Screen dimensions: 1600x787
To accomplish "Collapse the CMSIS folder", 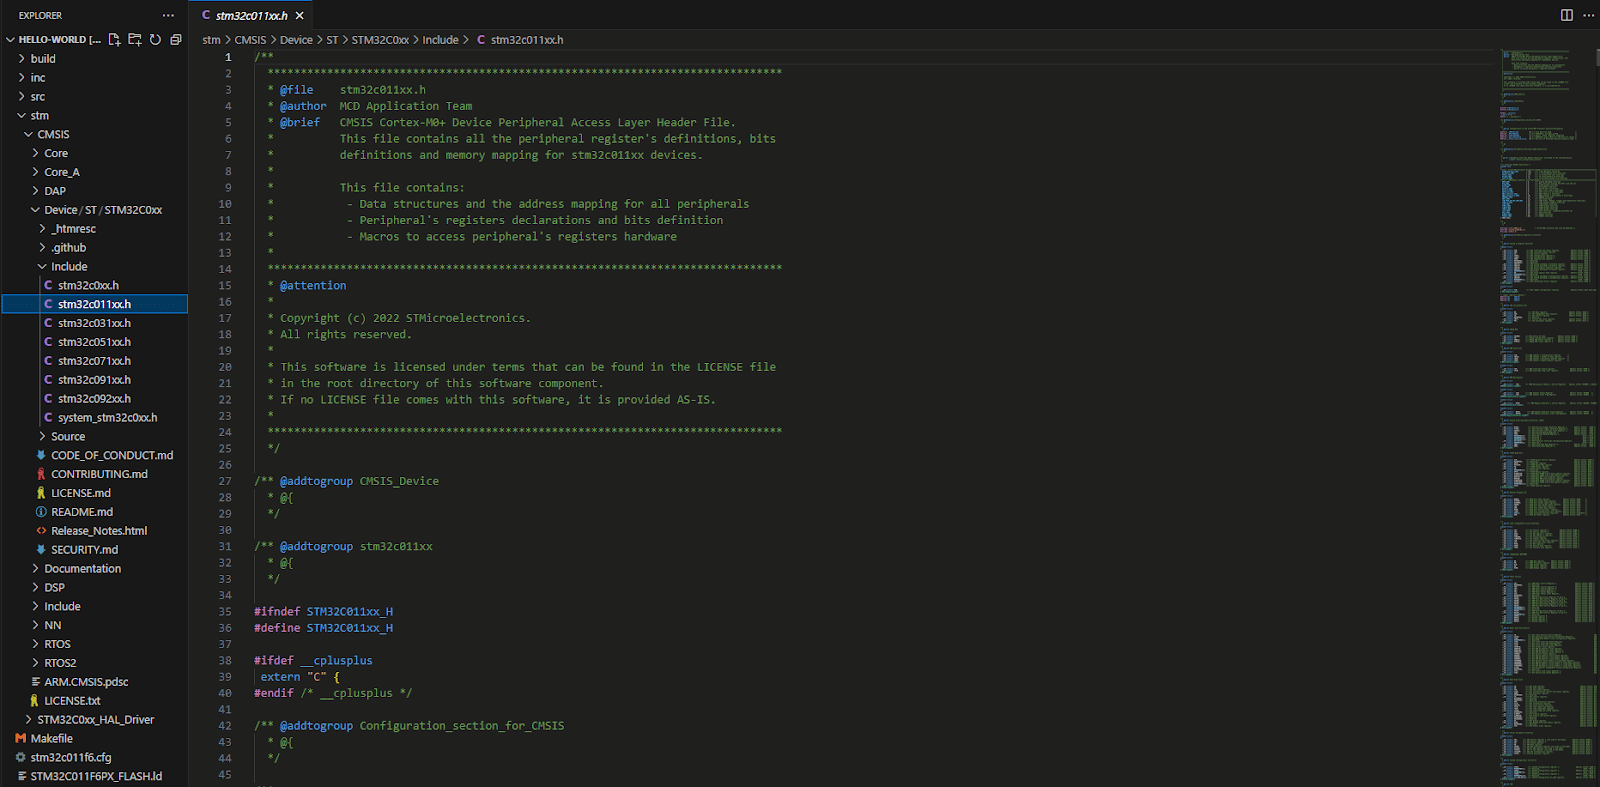I will (53, 134).
